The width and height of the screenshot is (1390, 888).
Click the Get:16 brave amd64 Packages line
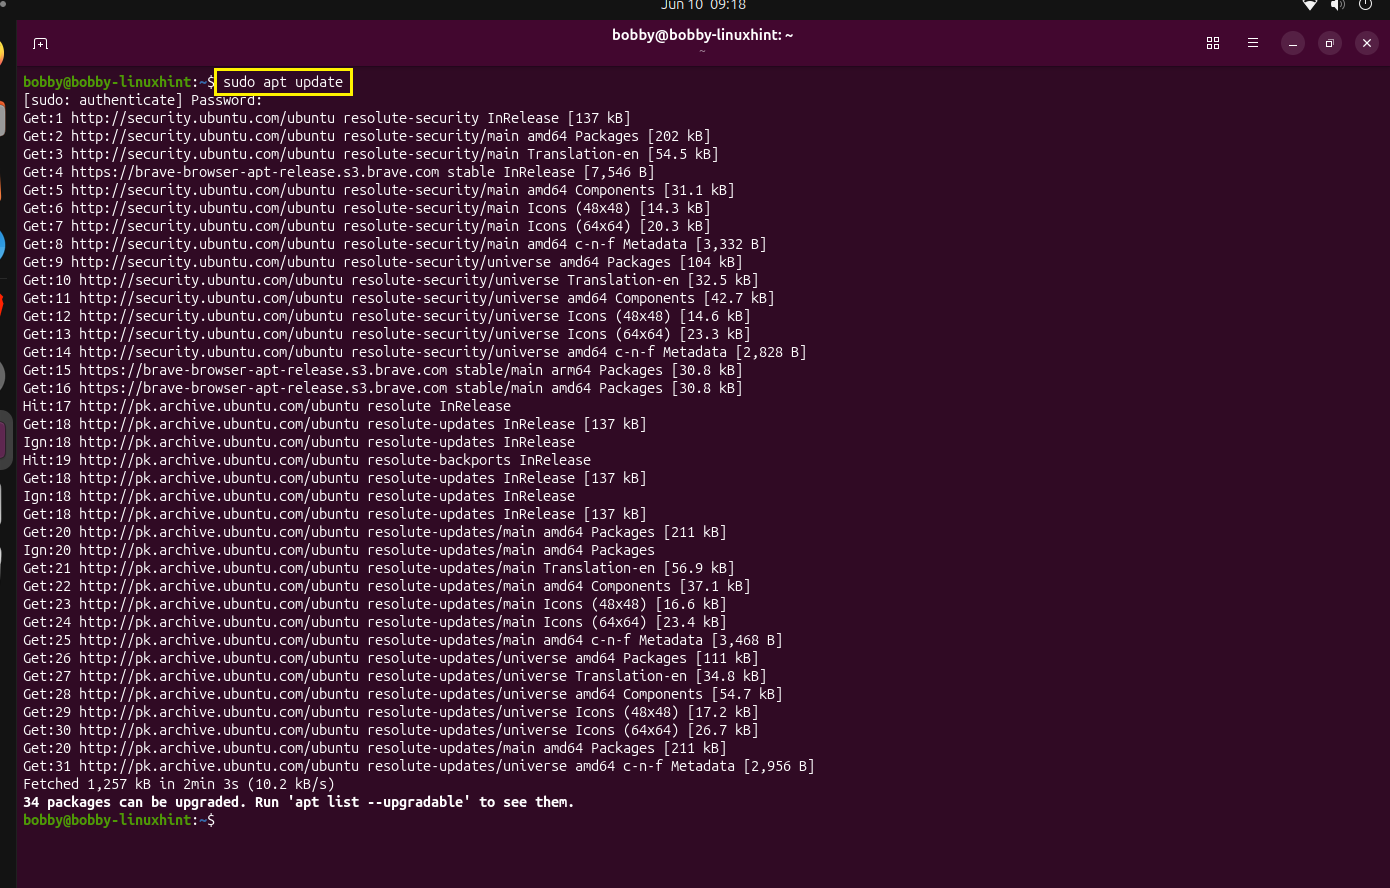tap(383, 388)
